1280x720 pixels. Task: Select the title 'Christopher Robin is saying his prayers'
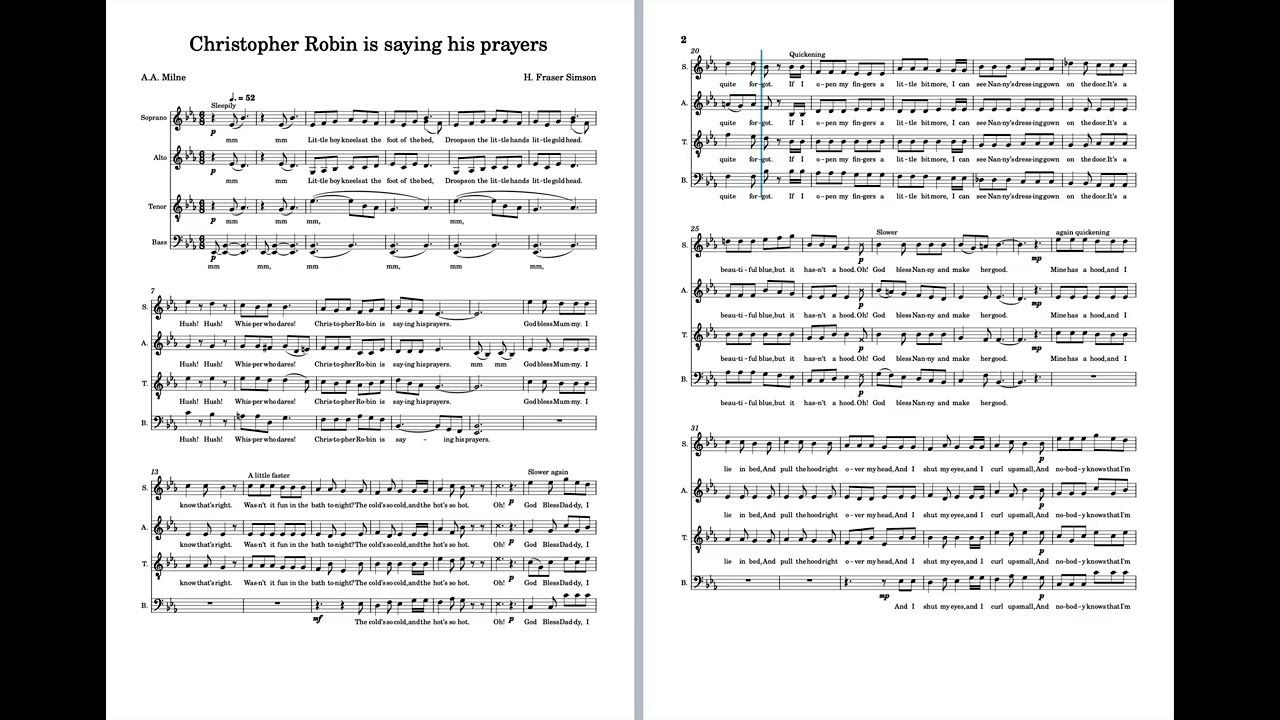pyautogui.click(x=368, y=44)
